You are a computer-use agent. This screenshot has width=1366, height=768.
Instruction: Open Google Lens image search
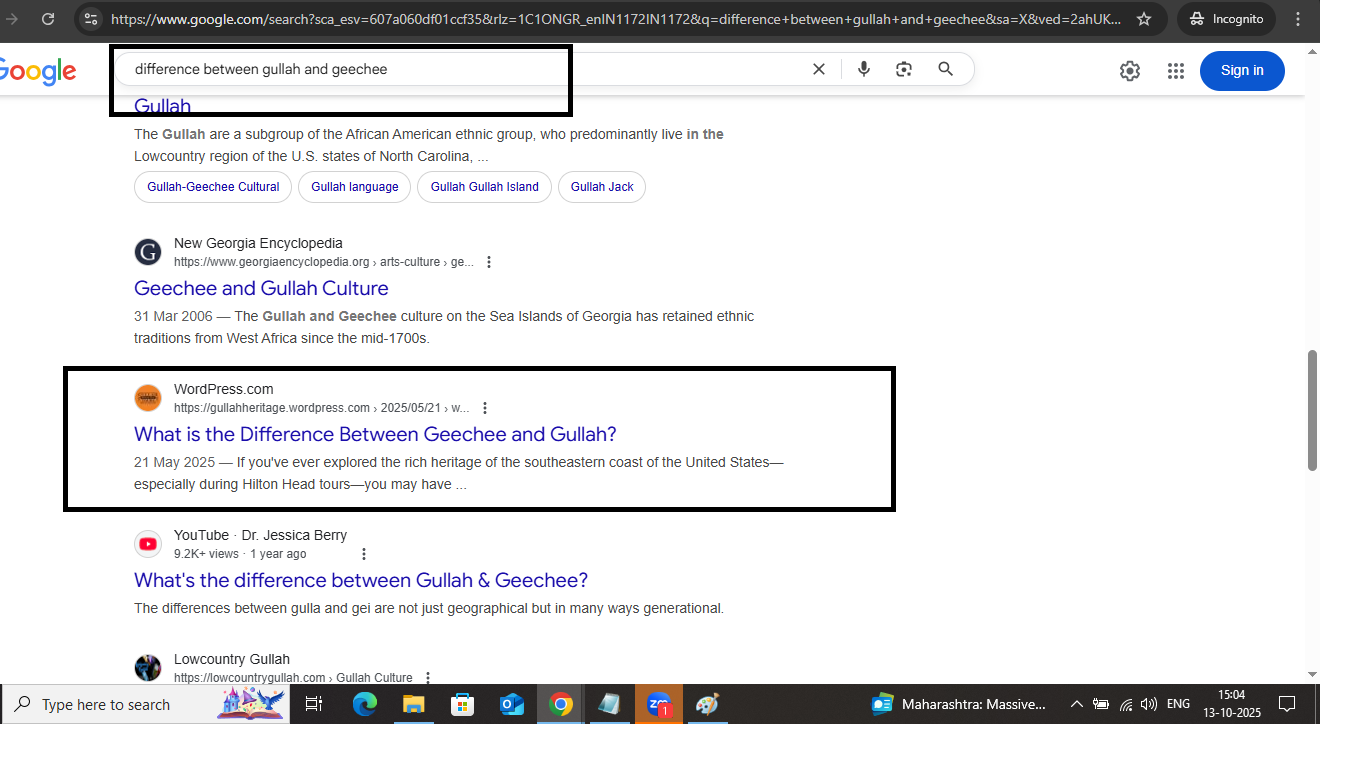[904, 68]
